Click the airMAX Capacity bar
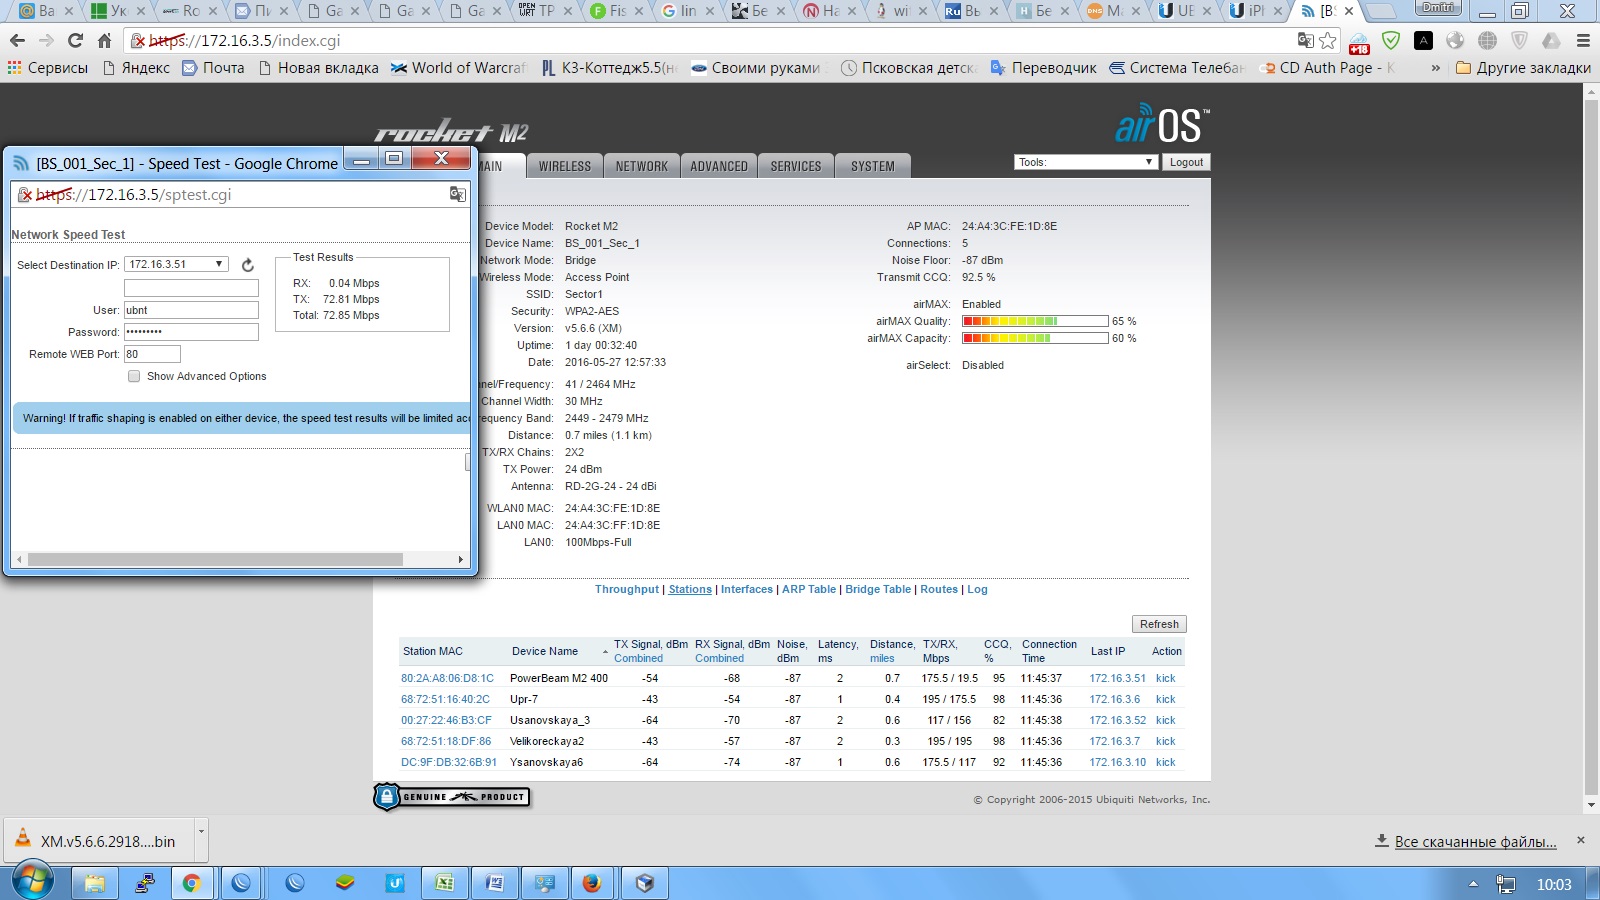1600x900 pixels. 1035,338
